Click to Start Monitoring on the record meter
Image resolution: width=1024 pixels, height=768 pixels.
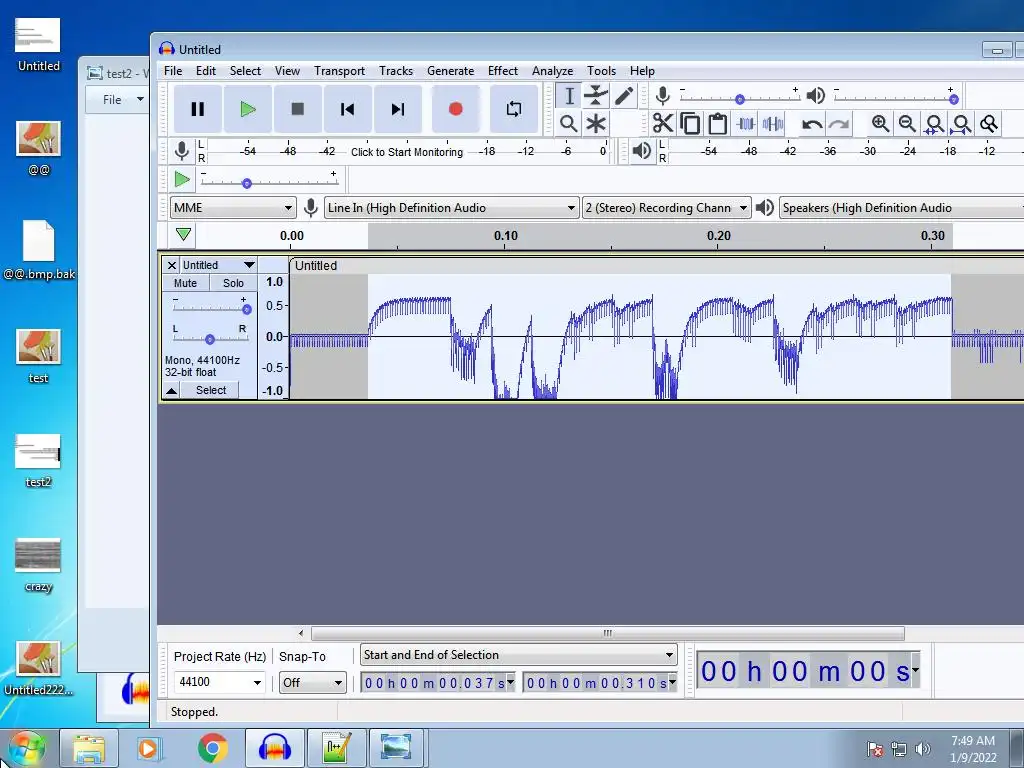point(407,152)
